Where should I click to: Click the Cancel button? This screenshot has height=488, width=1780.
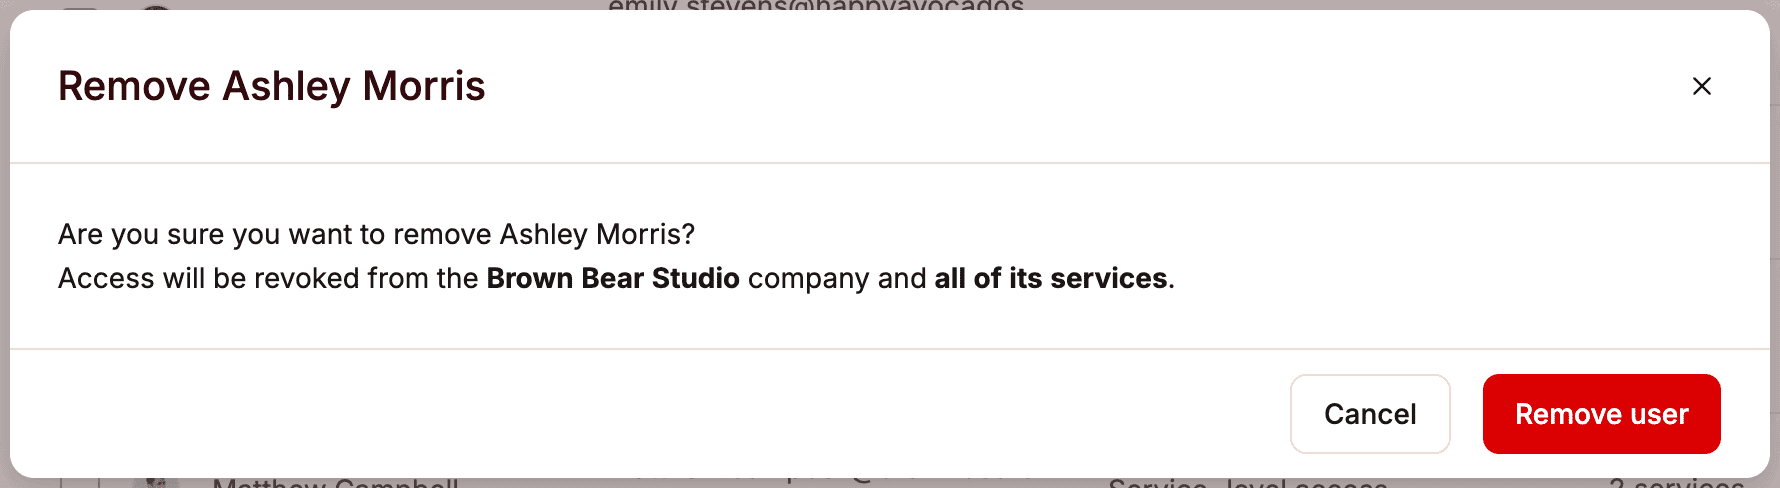point(1370,414)
